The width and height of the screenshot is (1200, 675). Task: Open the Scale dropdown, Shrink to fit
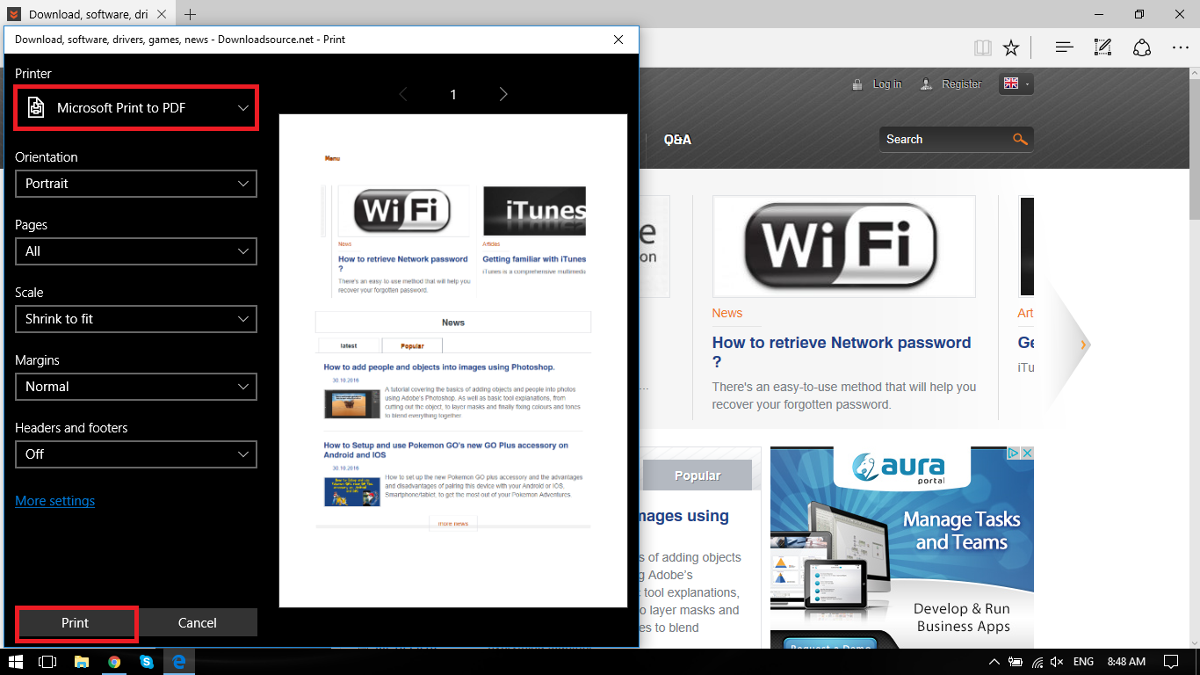click(136, 319)
